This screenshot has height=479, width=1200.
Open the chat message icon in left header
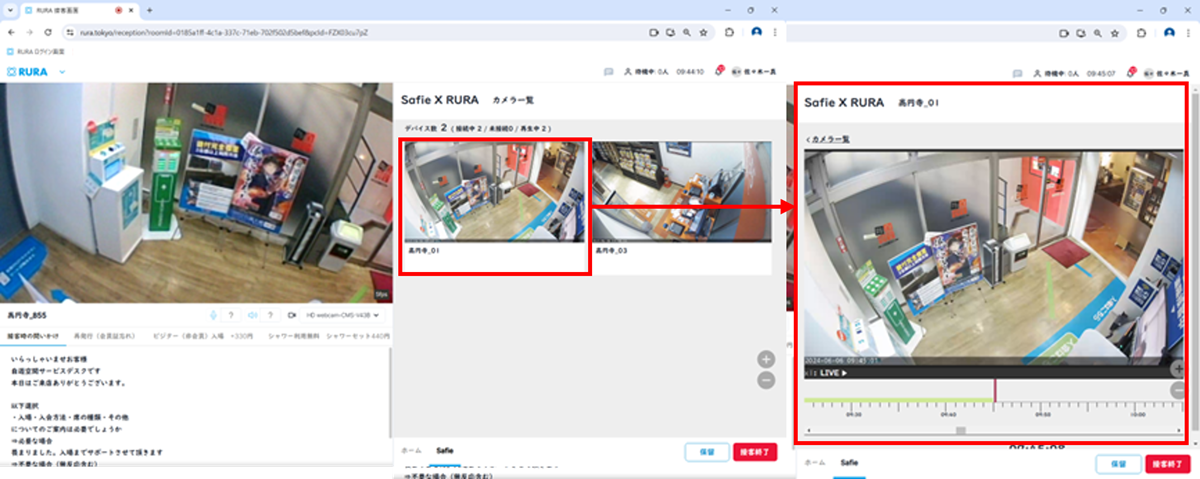[608, 72]
